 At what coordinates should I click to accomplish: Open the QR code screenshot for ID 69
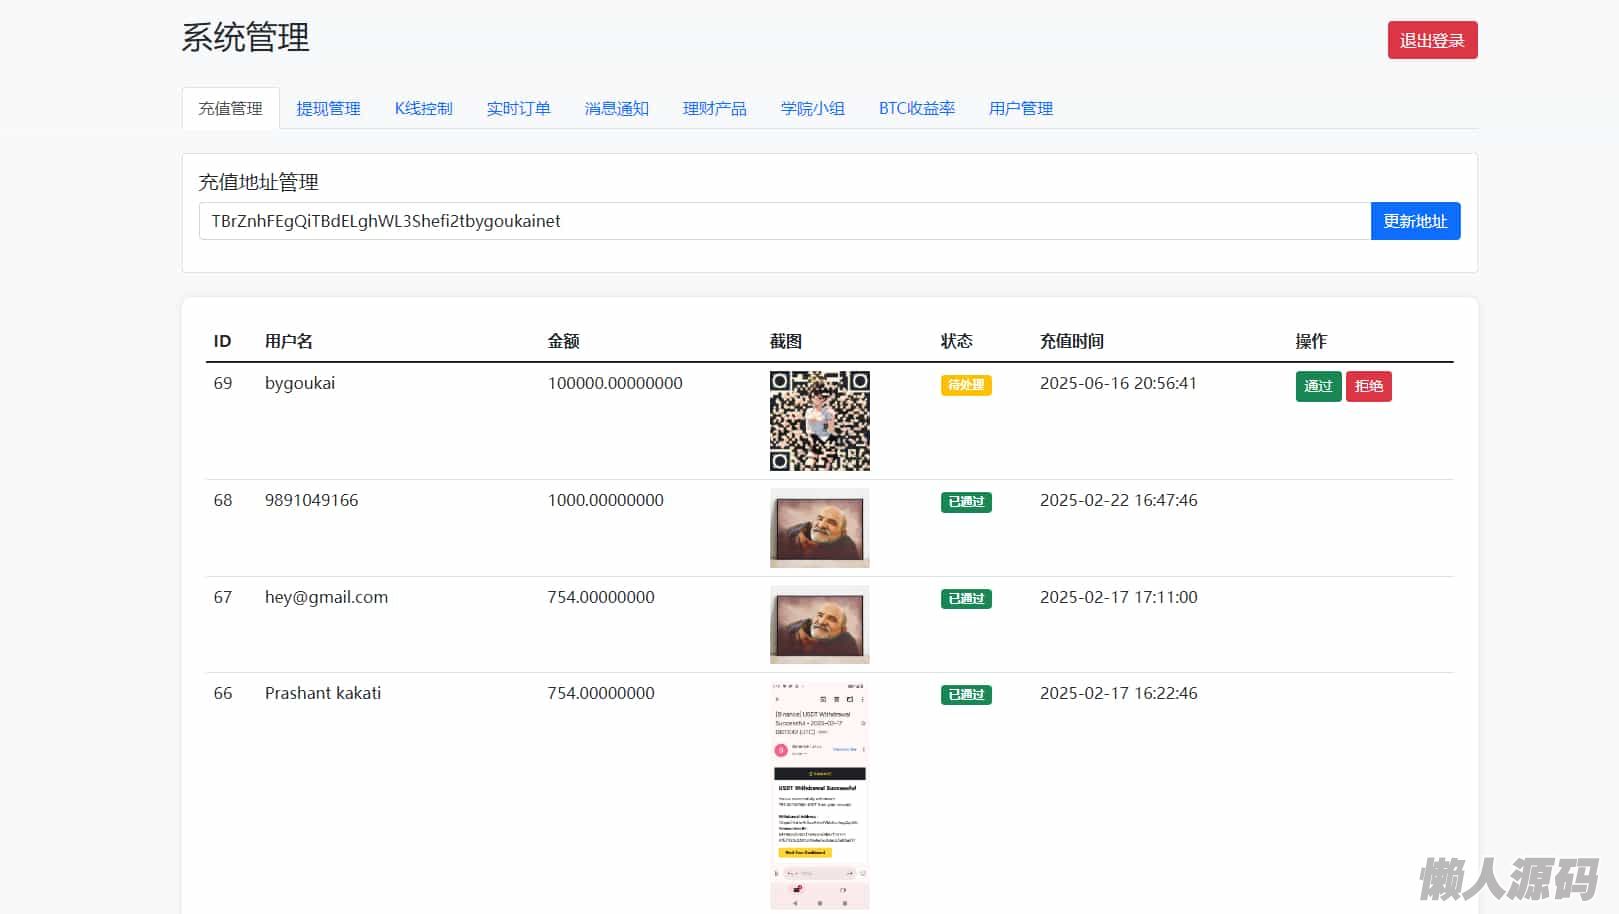coord(819,421)
